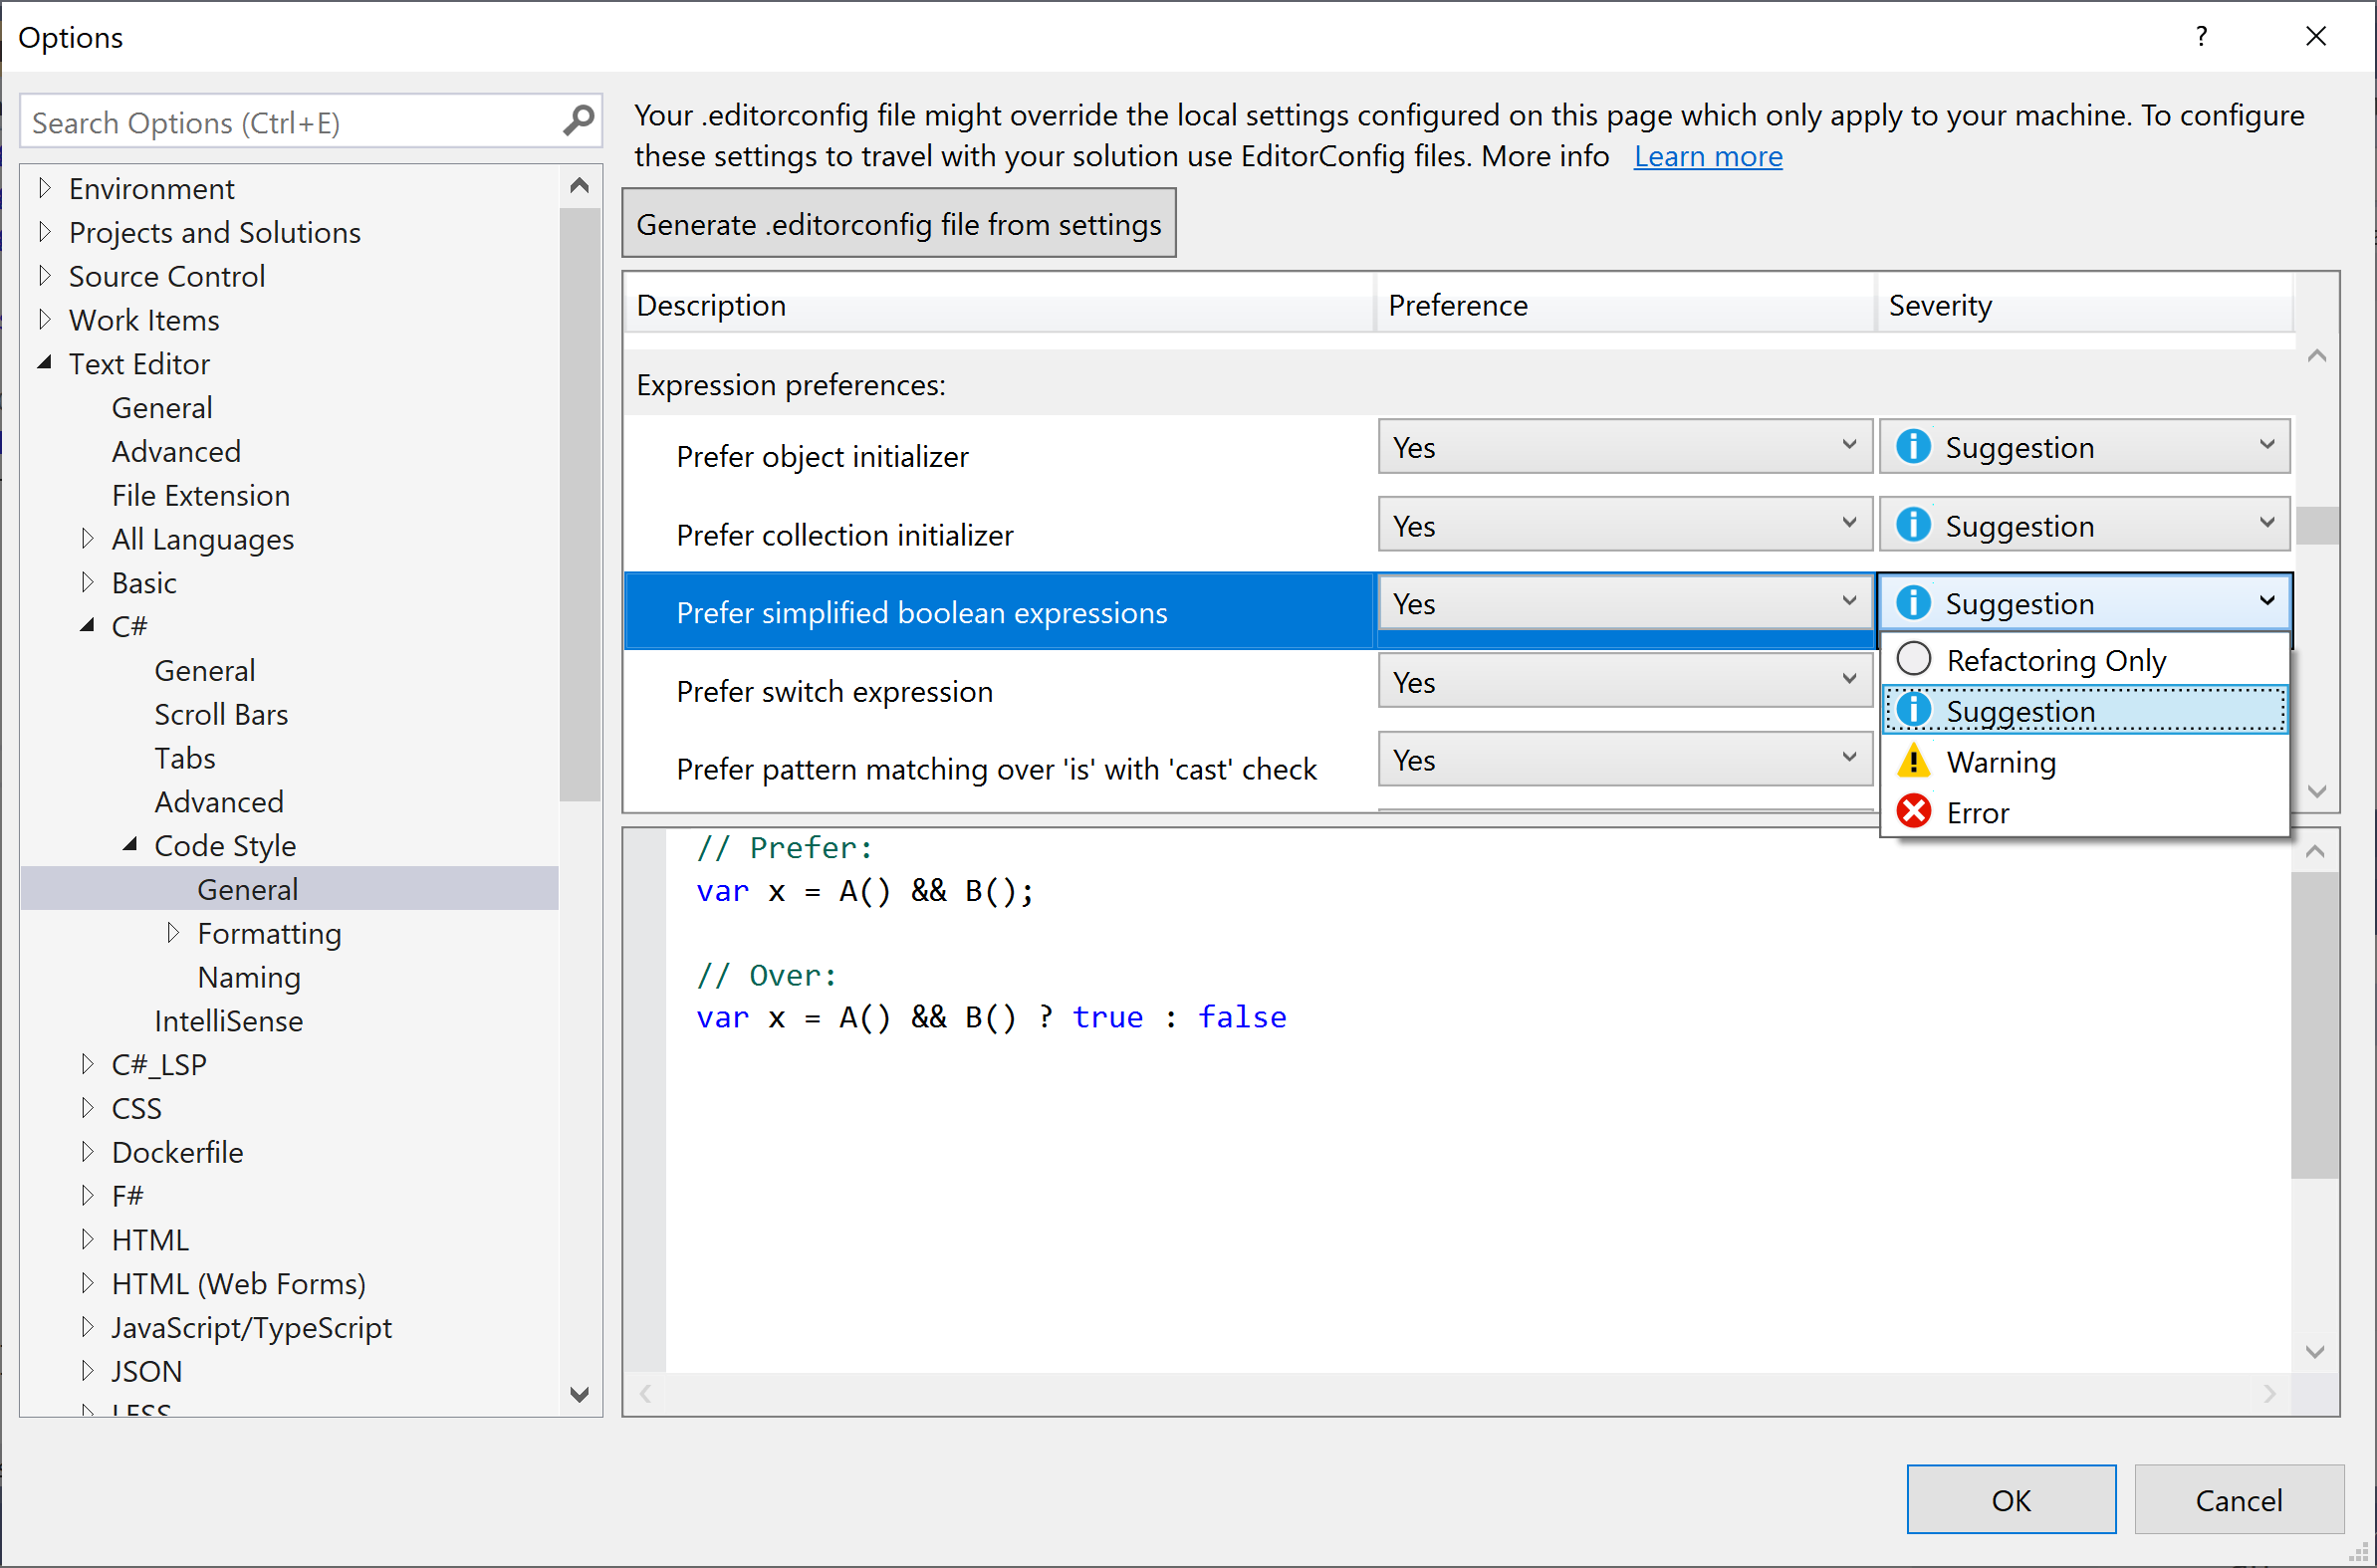2377x1568 pixels.
Task: Click the yellow Warning severity icon
Action: click(x=1913, y=761)
